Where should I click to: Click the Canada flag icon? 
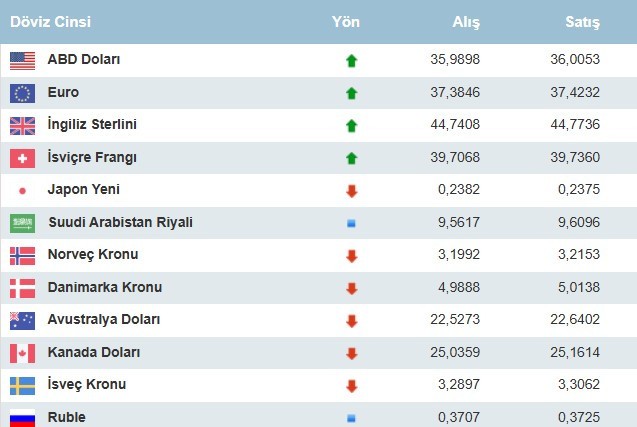[22, 353]
